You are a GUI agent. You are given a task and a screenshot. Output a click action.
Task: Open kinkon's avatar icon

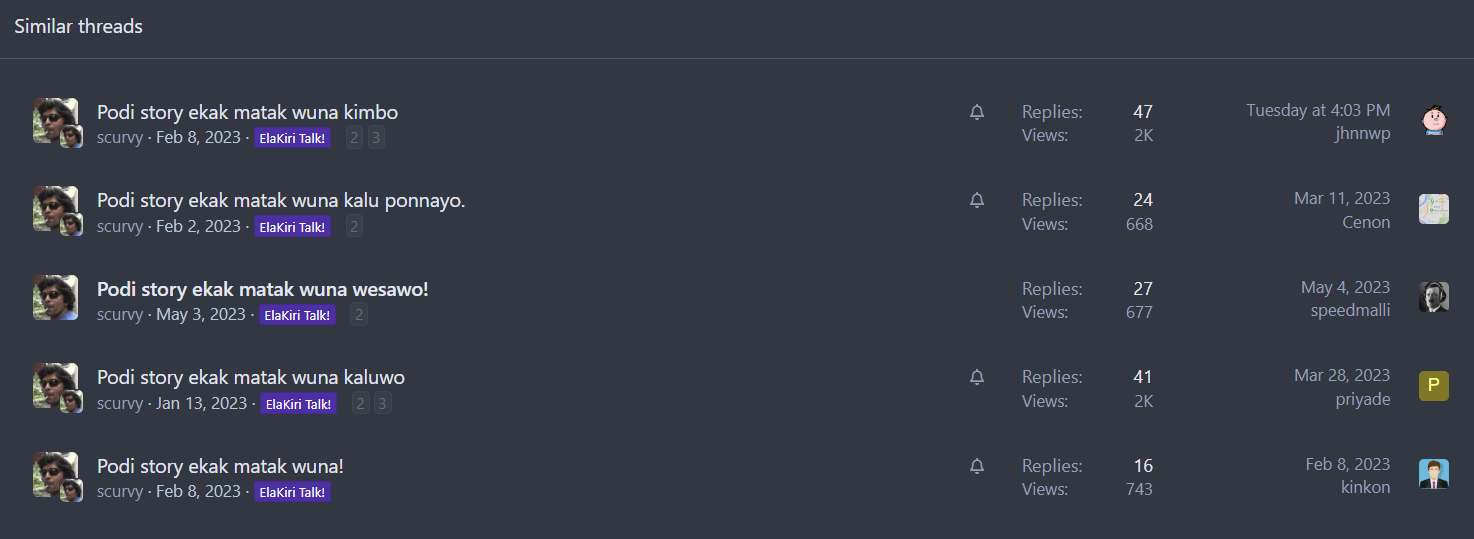[1434, 474]
